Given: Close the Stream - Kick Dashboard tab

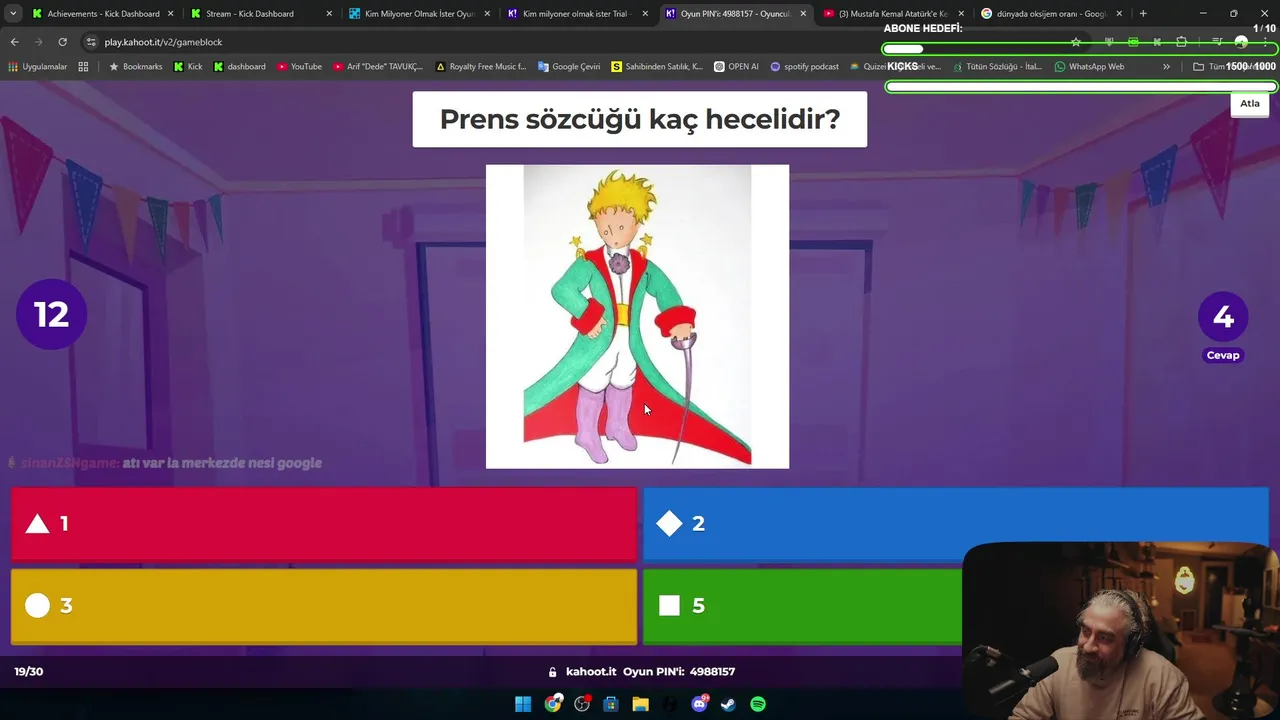Looking at the screenshot, I should coord(328,14).
